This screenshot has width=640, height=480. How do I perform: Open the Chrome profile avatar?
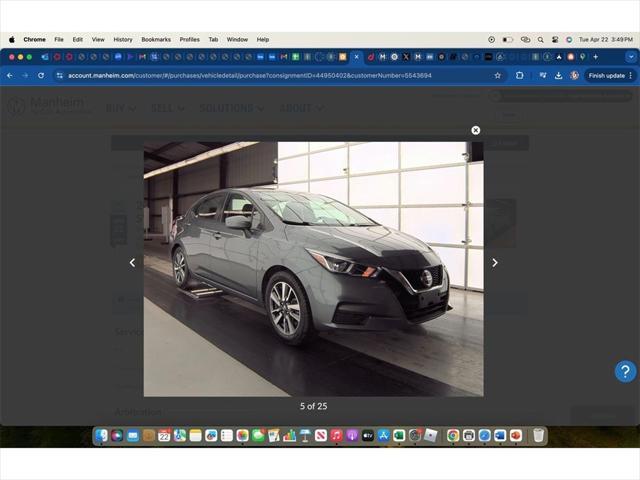[x=574, y=76]
